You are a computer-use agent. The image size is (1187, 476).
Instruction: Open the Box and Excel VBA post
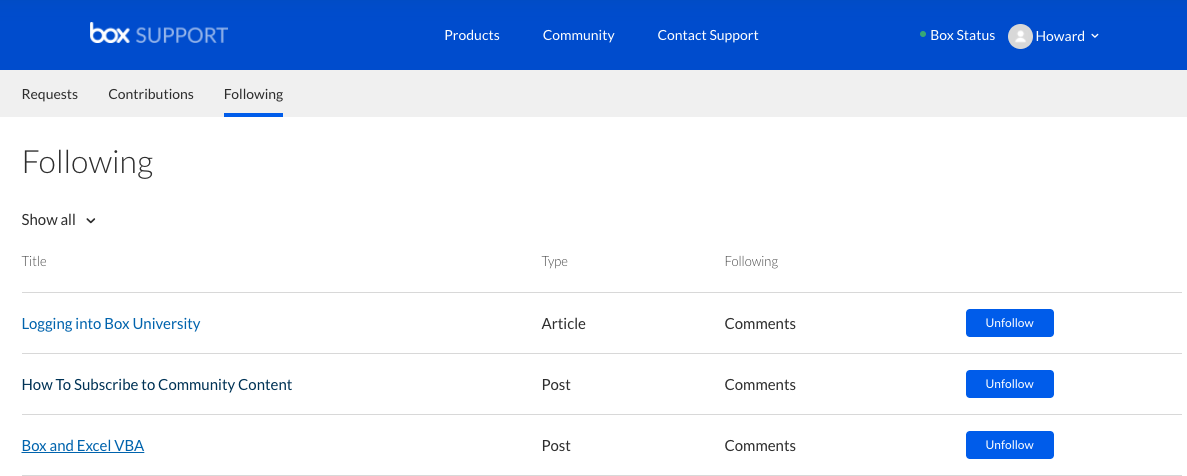(x=83, y=446)
